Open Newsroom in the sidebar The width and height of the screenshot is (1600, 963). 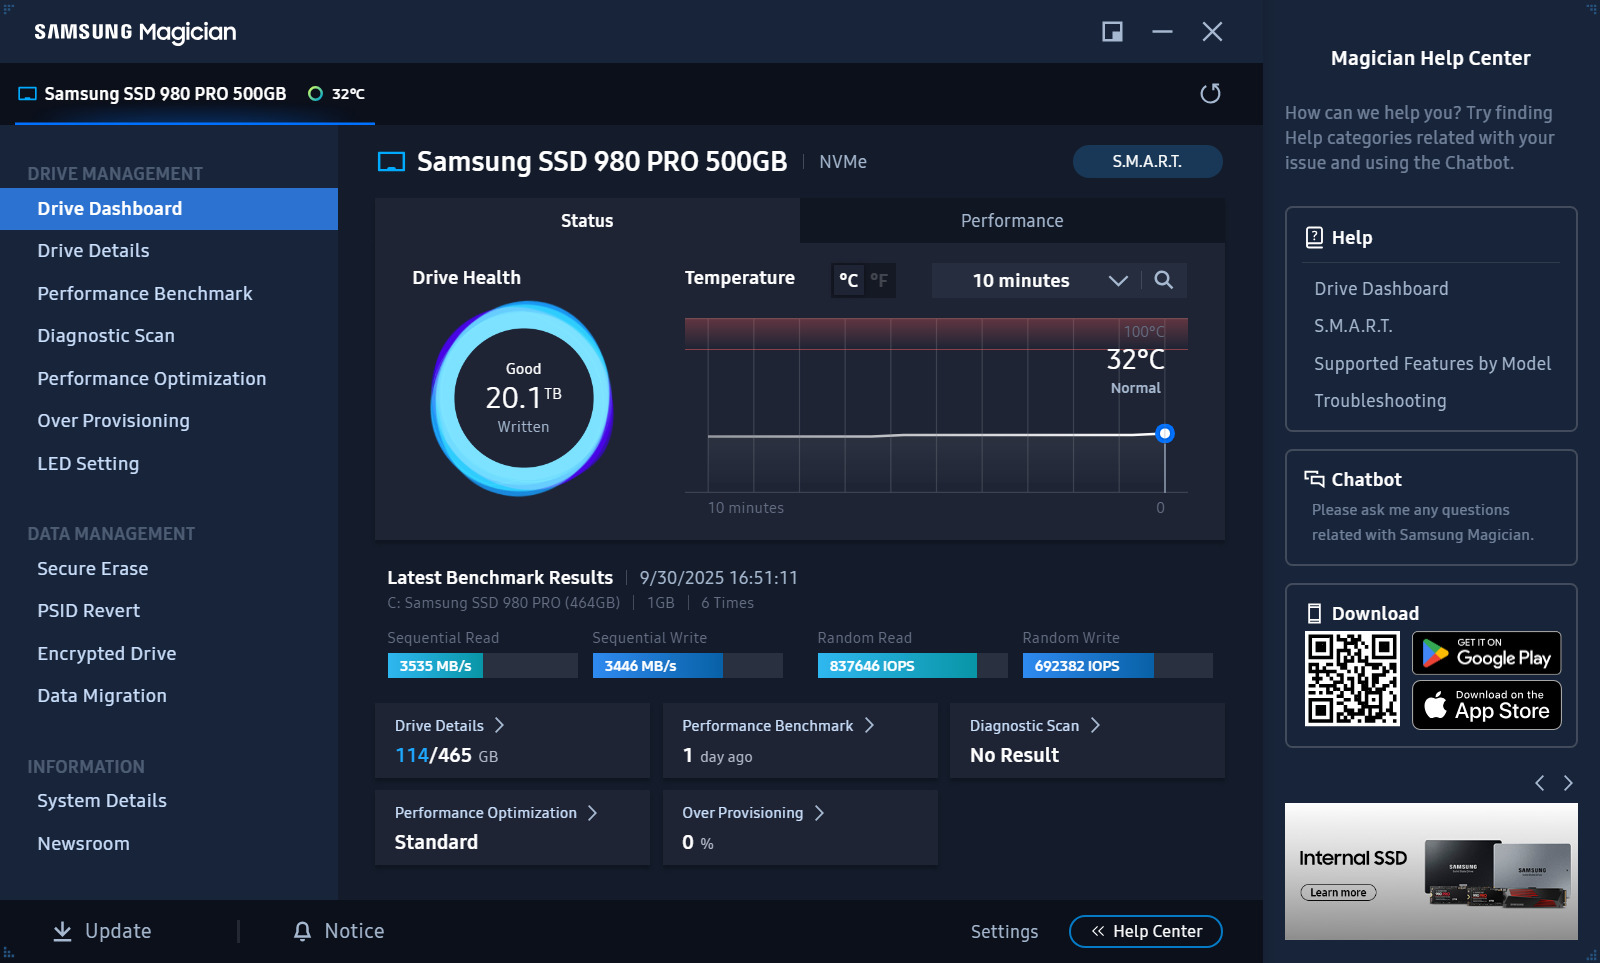point(169,844)
